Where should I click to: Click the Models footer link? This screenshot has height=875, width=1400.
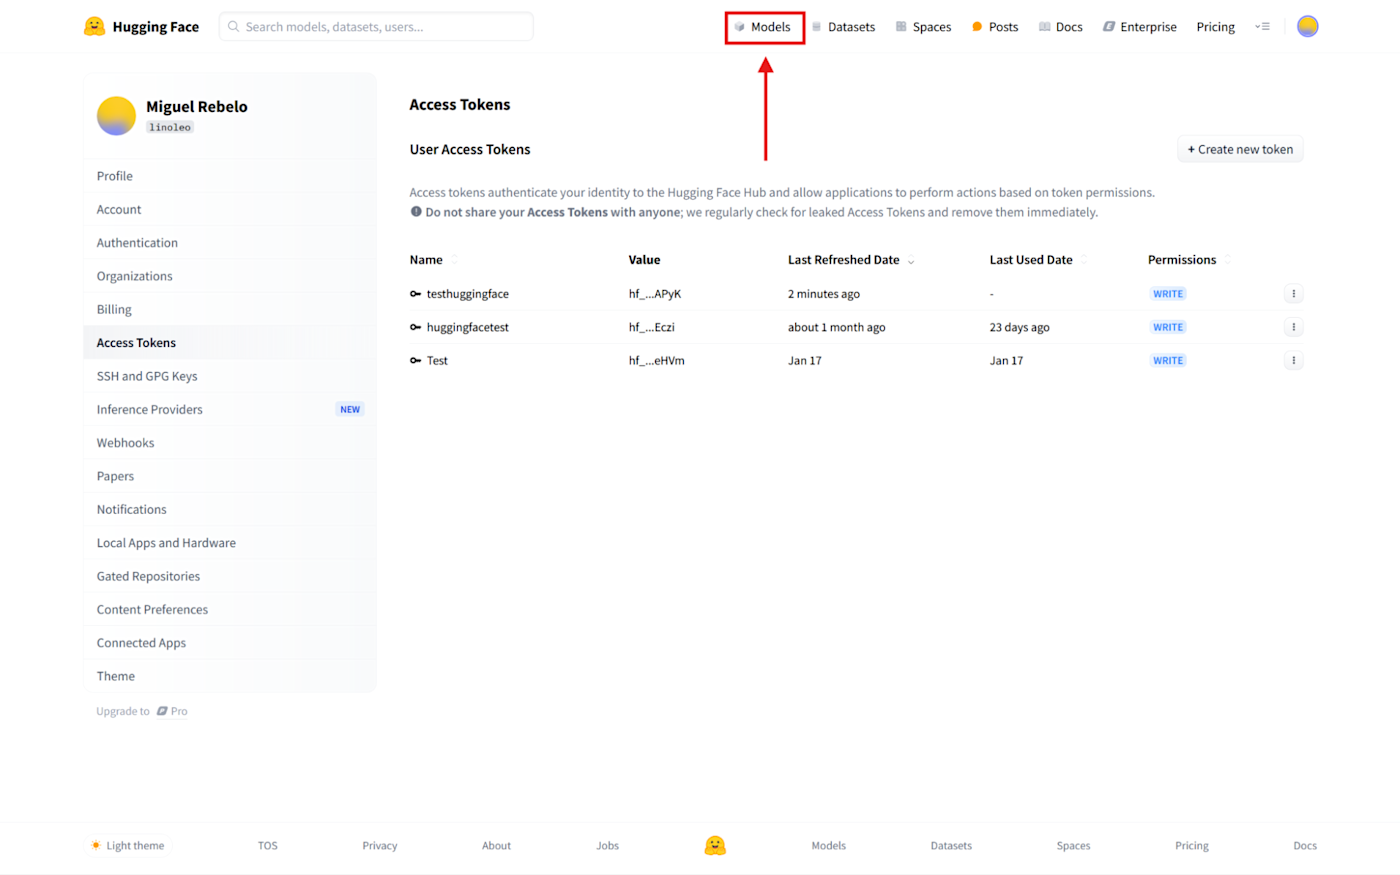829,846
